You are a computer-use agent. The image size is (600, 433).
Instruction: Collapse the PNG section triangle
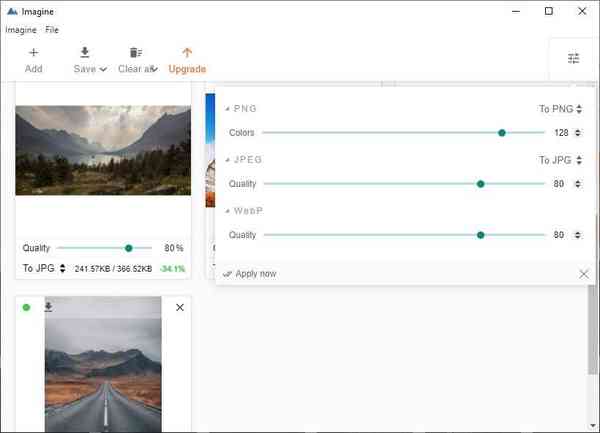pyautogui.click(x=227, y=108)
